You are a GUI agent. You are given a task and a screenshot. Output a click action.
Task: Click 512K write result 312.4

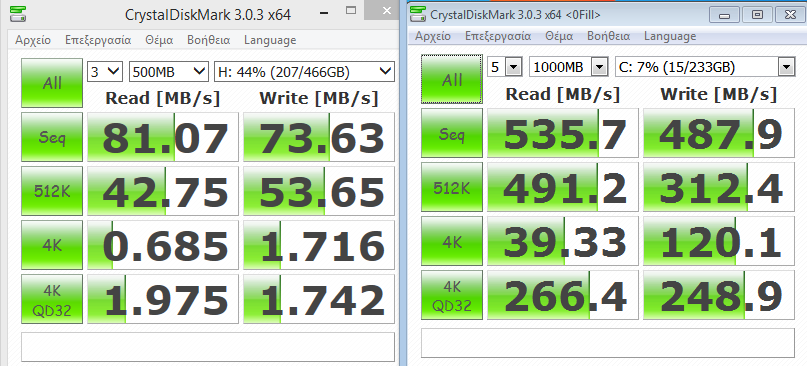tap(719, 187)
